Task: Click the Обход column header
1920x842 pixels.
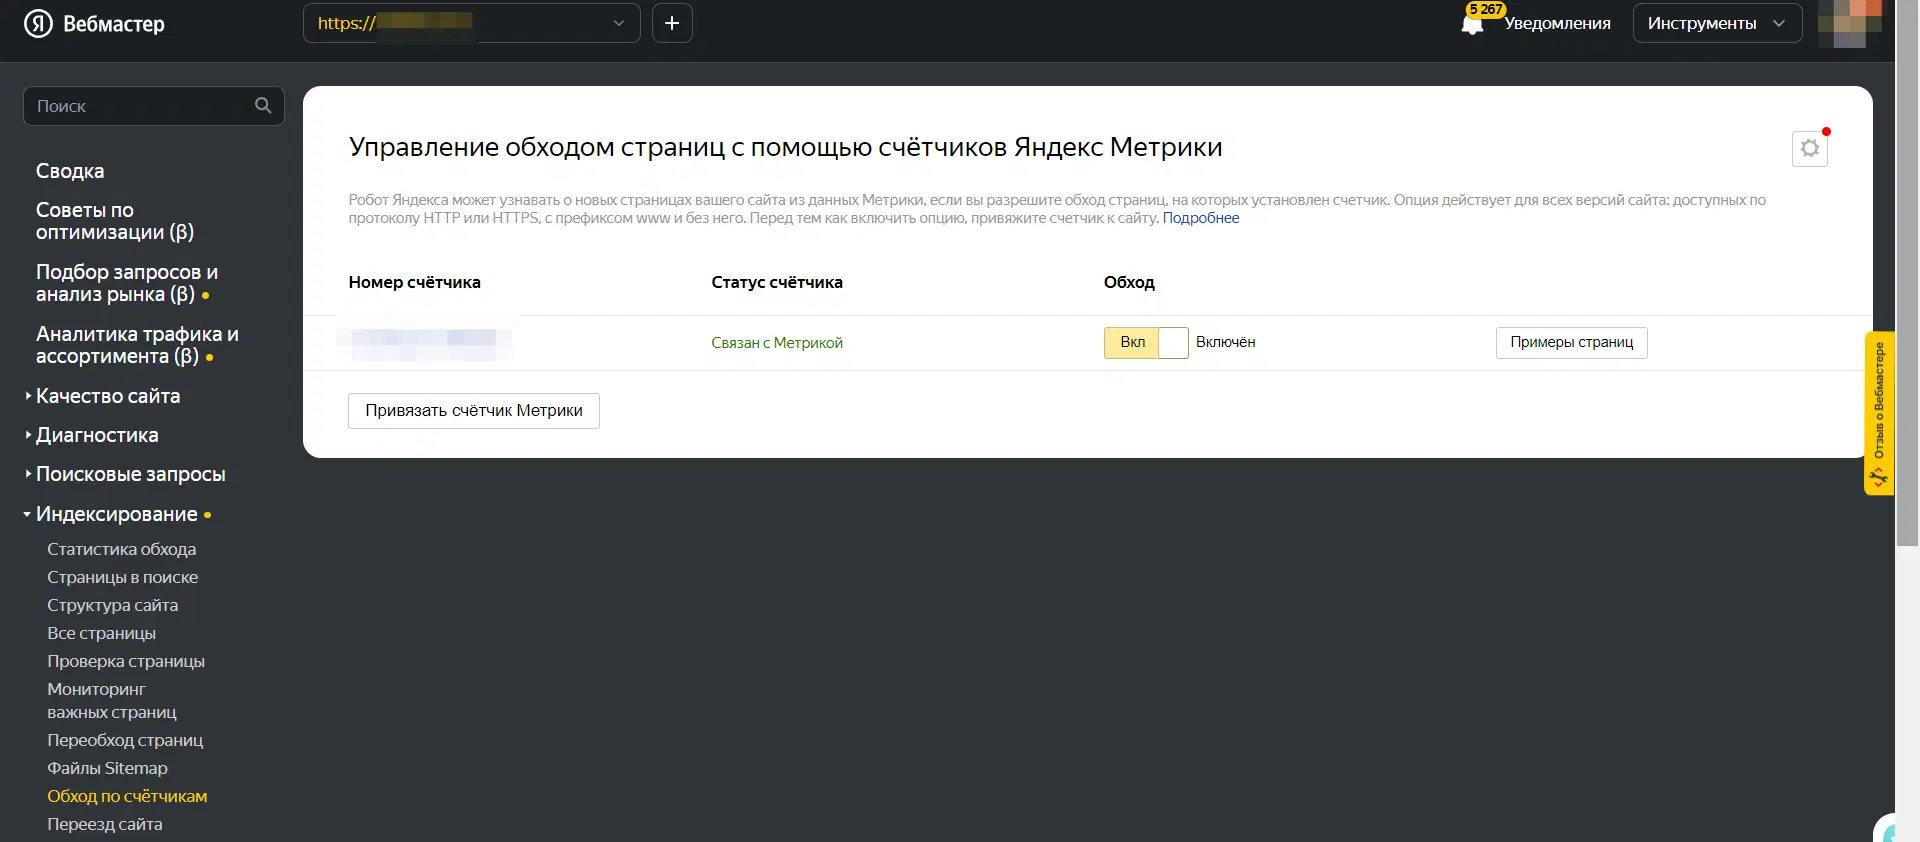Action: click(x=1129, y=282)
